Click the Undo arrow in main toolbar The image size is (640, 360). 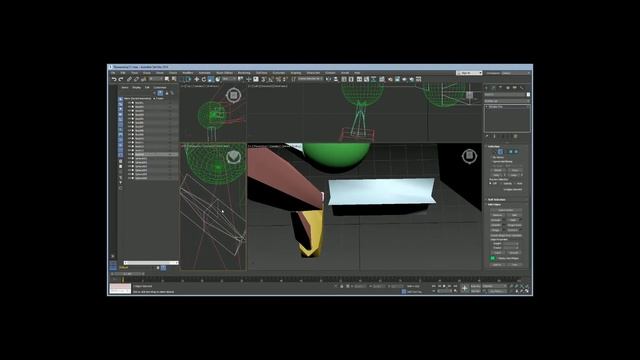114,79
